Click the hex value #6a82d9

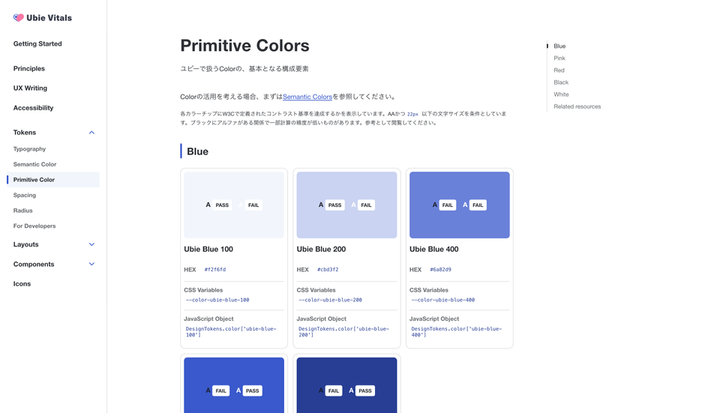pyautogui.click(x=440, y=270)
